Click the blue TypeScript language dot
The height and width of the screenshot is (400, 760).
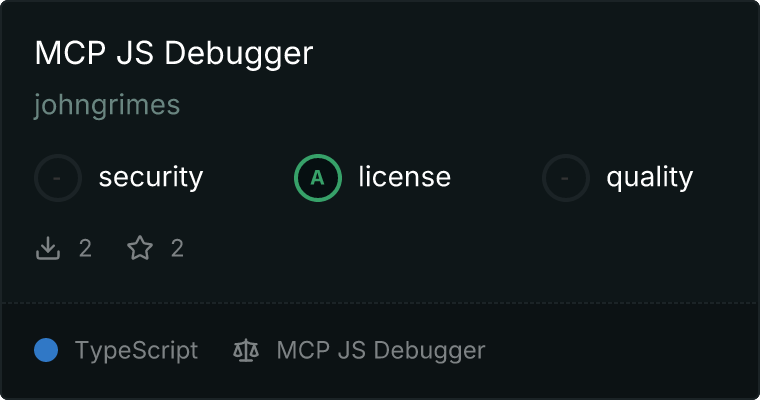pos(46,350)
